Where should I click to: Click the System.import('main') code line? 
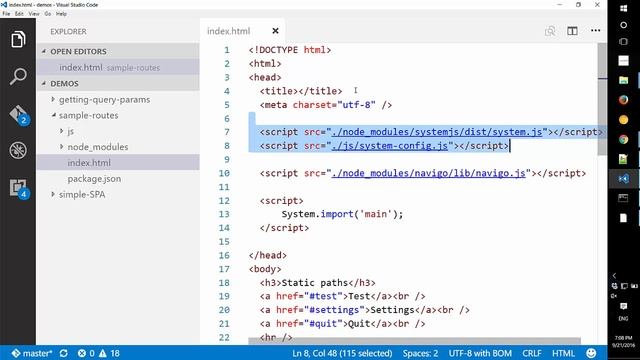pos(342,214)
